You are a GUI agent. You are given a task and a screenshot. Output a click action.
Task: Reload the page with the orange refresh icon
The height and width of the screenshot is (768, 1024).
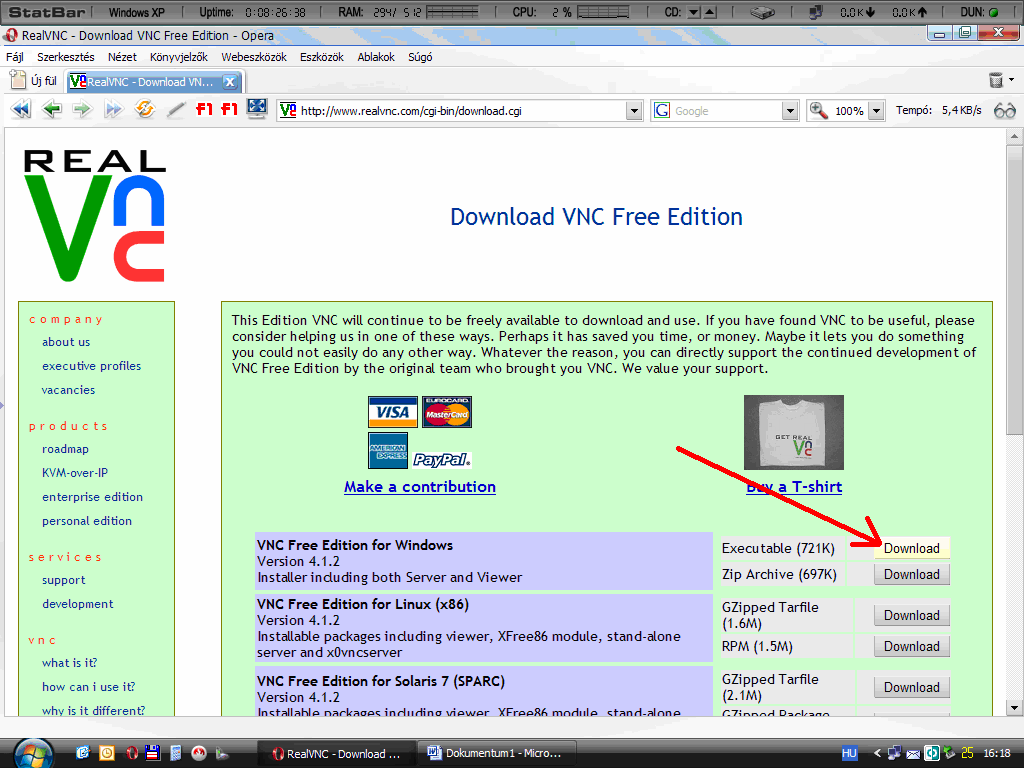click(x=145, y=109)
